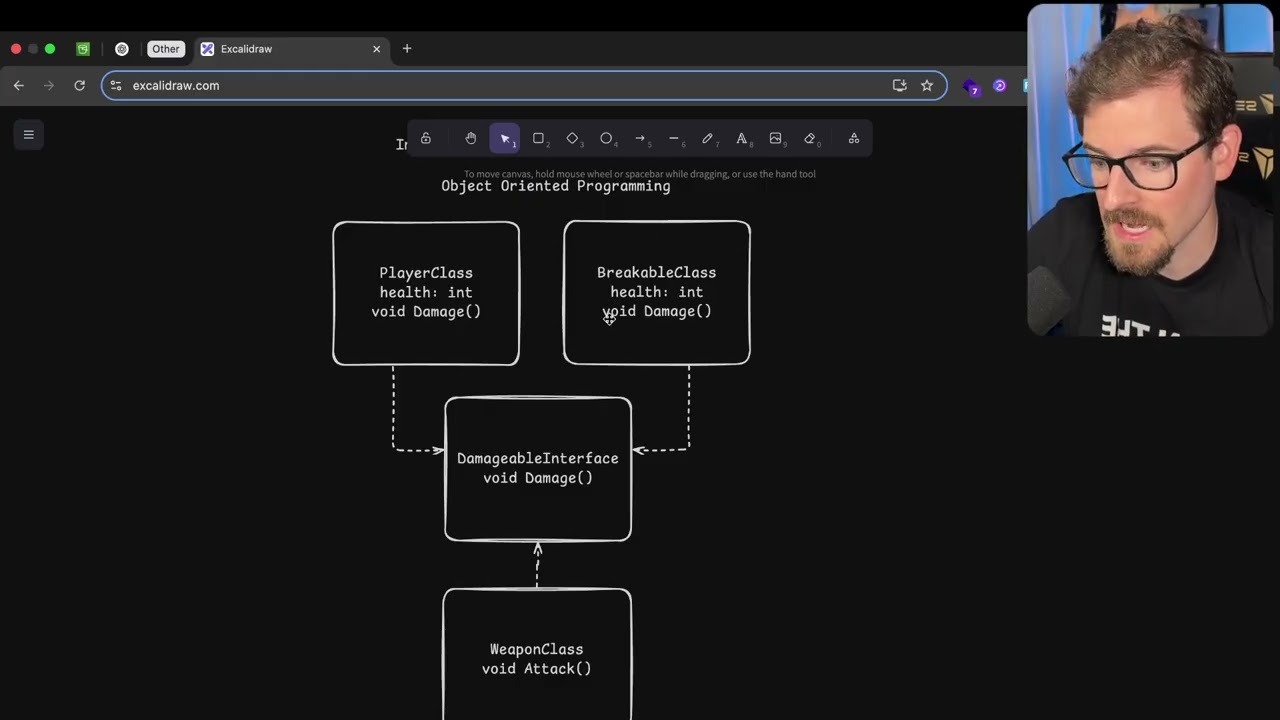
Task: Select the Diamond shape tool
Action: click(x=572, y=139)
